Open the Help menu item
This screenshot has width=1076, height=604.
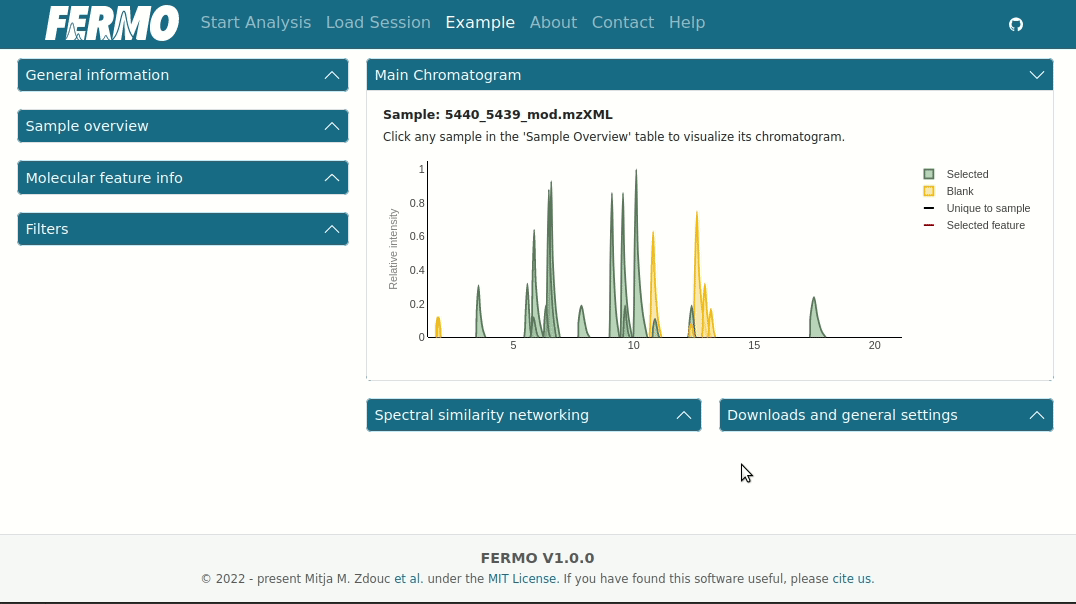[687, 23]
